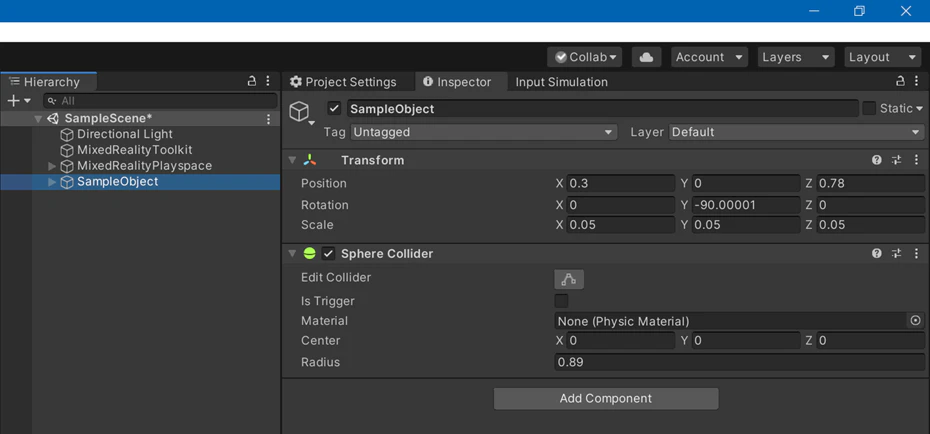Click the MixedRealityToolkit cube icon
Viewport: 930px width, 434px height.
pos(67,151)
